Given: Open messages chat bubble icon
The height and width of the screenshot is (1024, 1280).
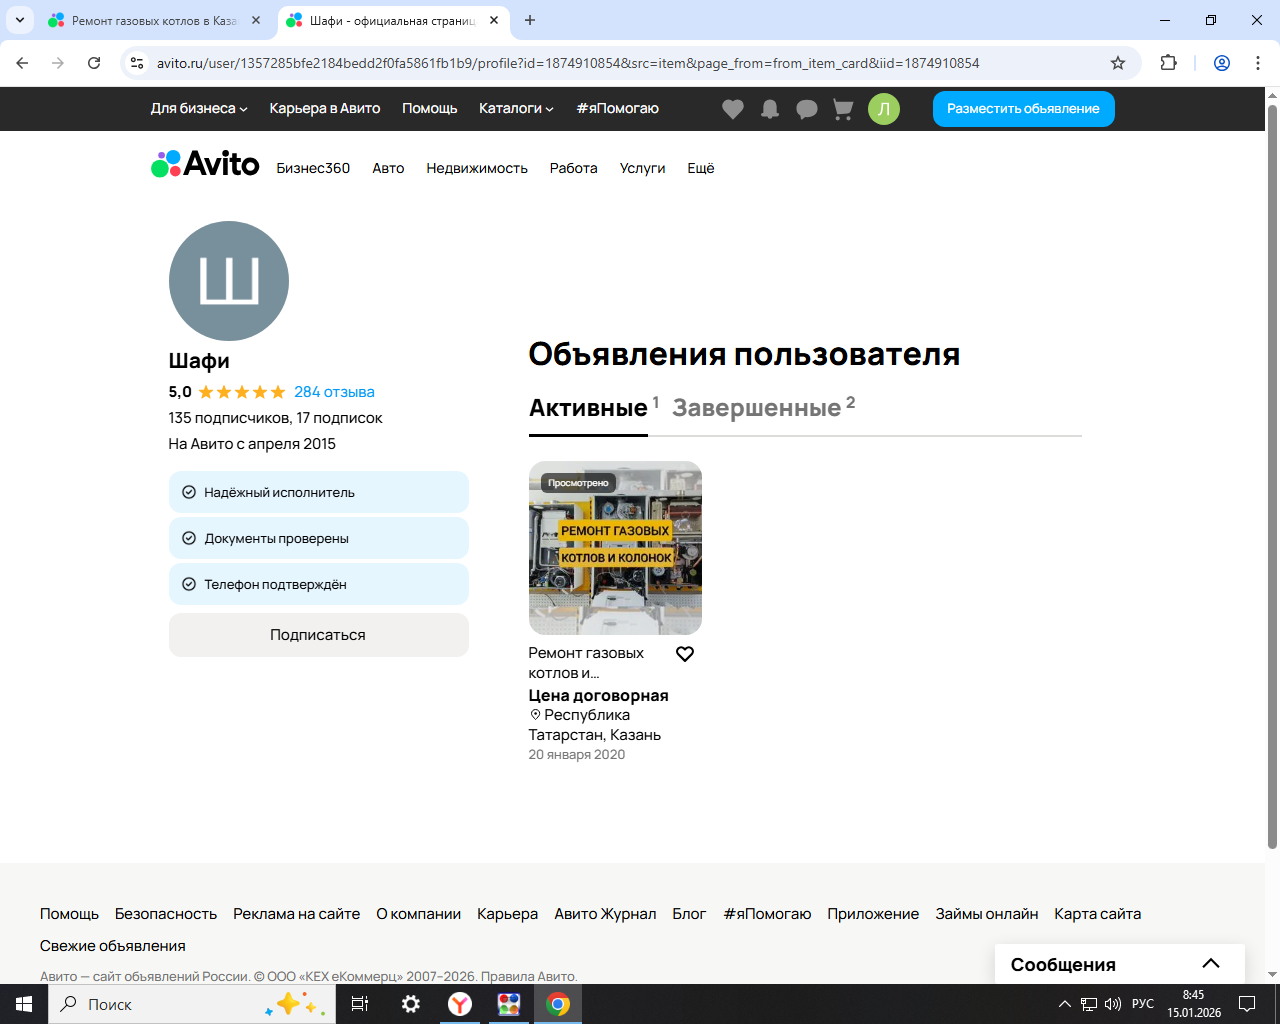Looking at the screenshot, I should pos(806,109).
